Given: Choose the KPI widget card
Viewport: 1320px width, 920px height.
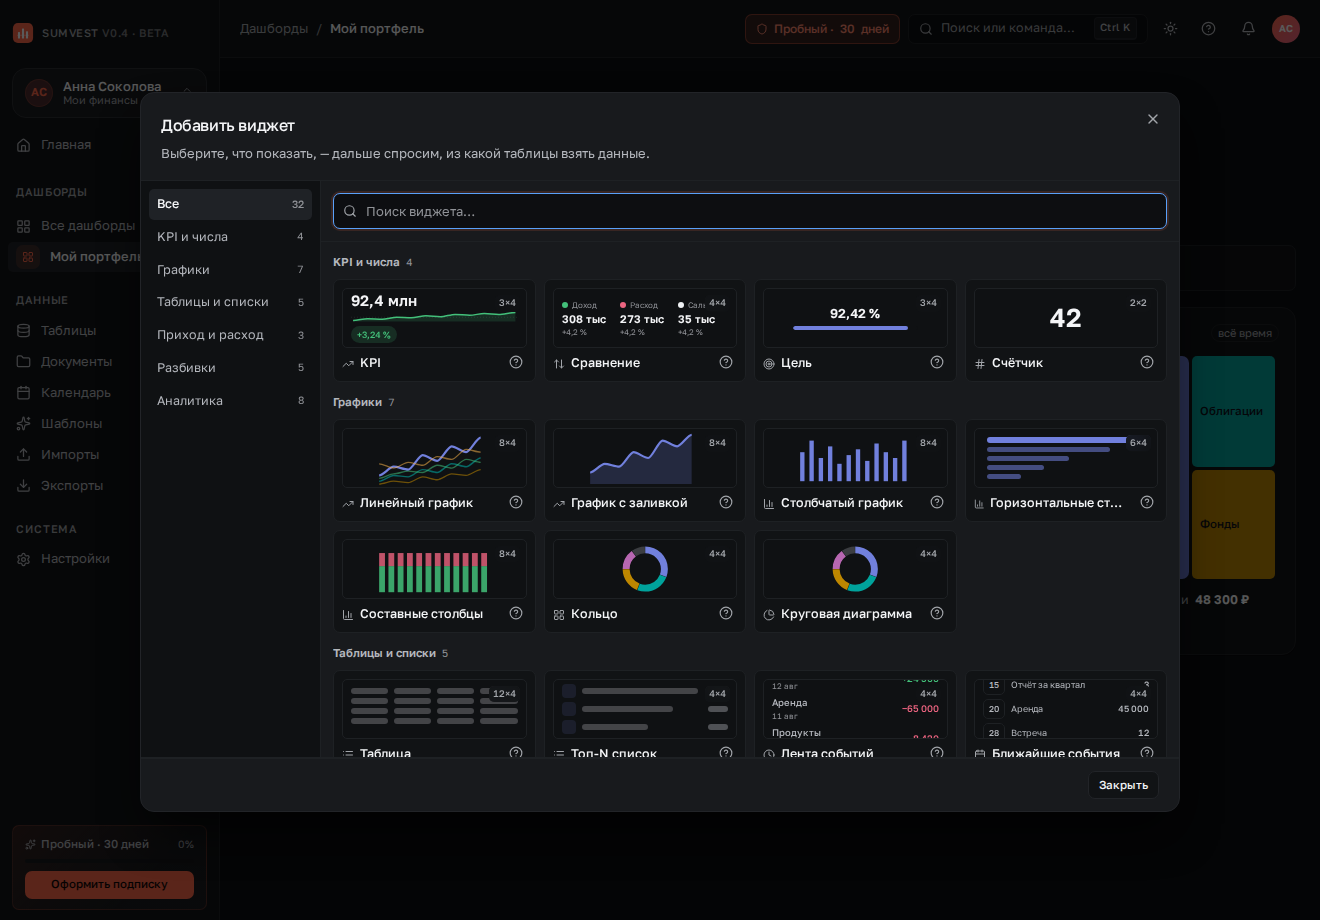Looking at the screenshot, I should [434, 330].
